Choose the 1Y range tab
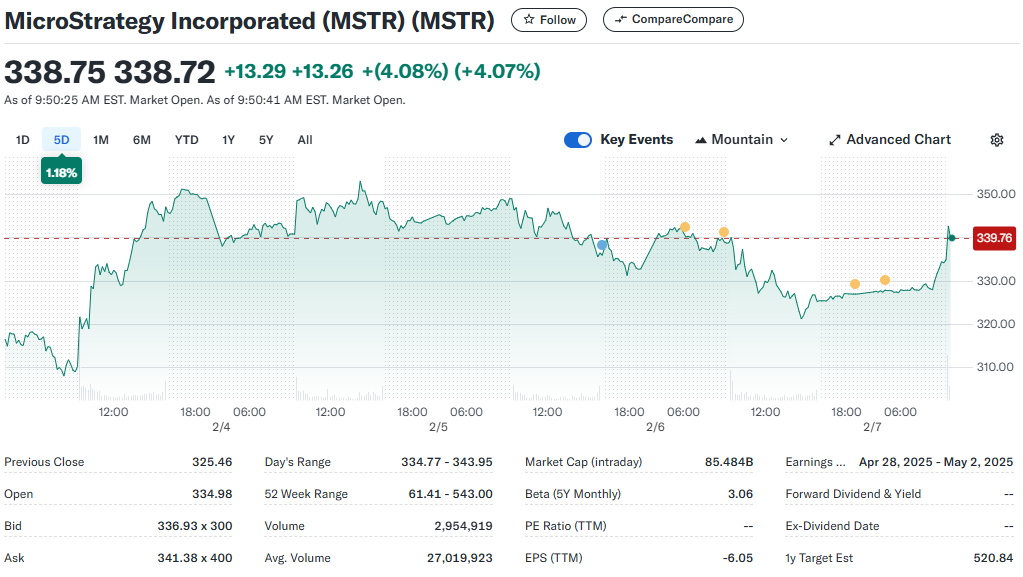 tap(228, 140)
